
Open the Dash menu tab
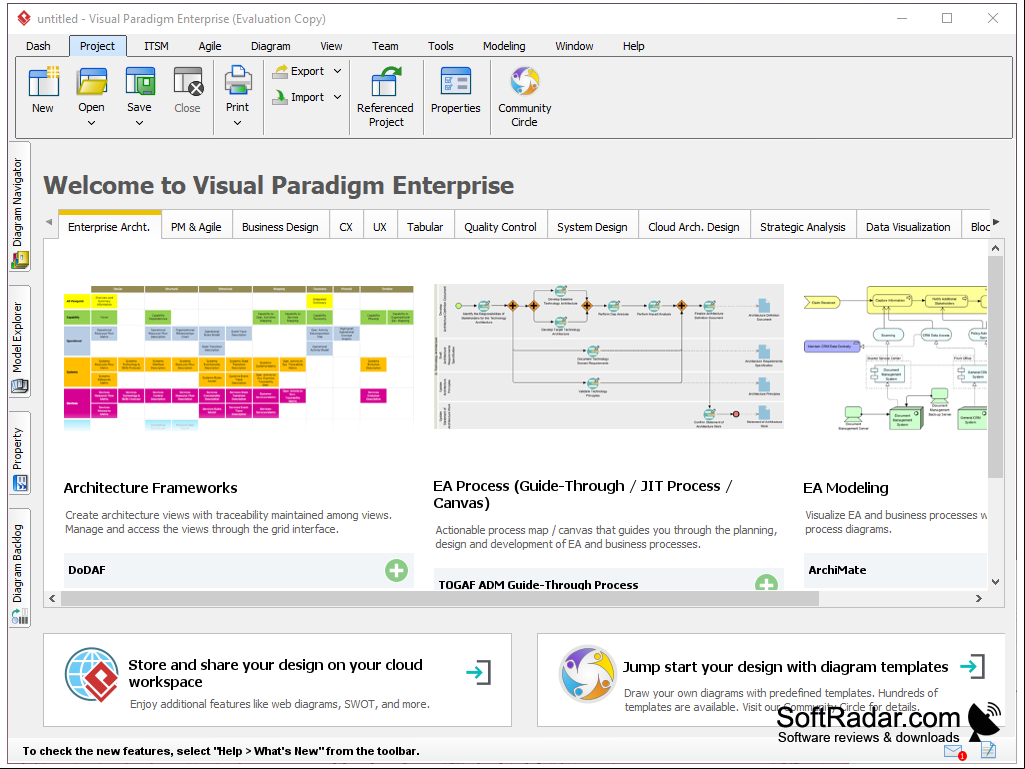pyautogui.click(x=38, y=46)
